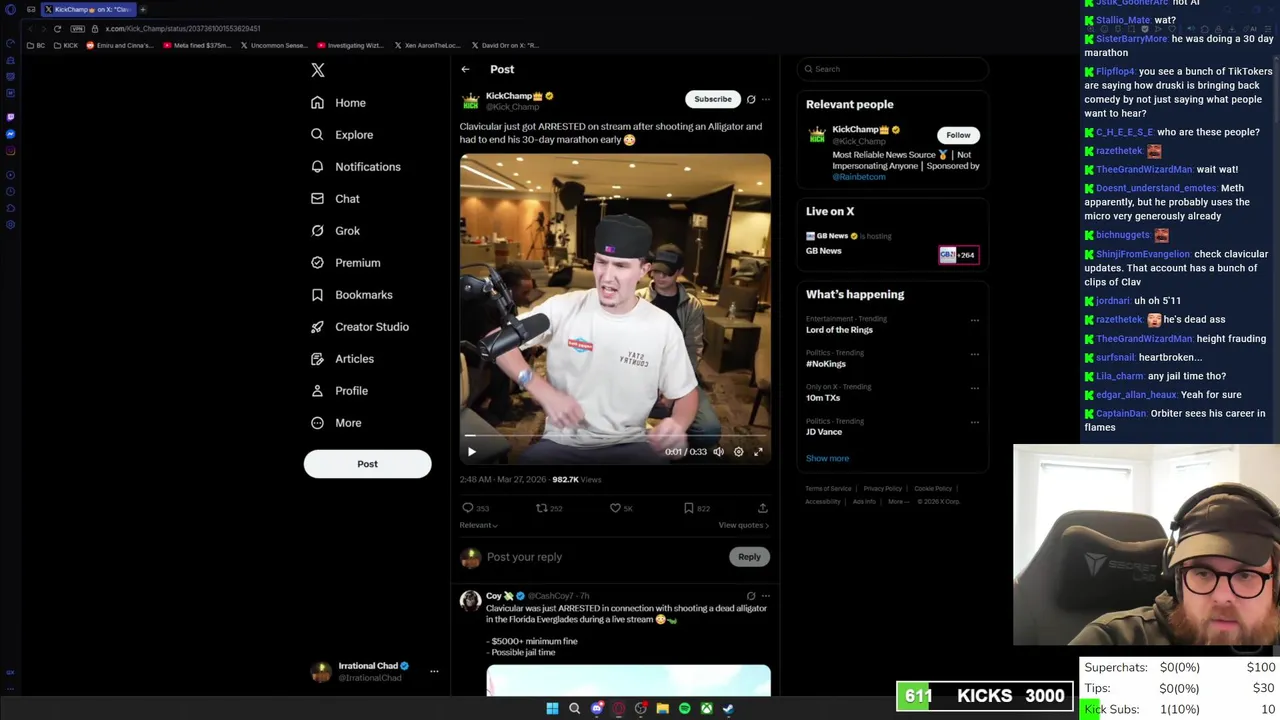This screenshot has width=1280, height=720.
Task: Subscribe to KickChamp
Action: point(713,99)
